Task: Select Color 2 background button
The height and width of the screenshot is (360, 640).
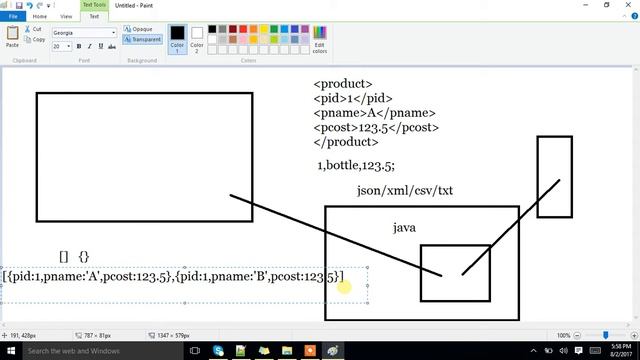Action: (x=197, y=39)
